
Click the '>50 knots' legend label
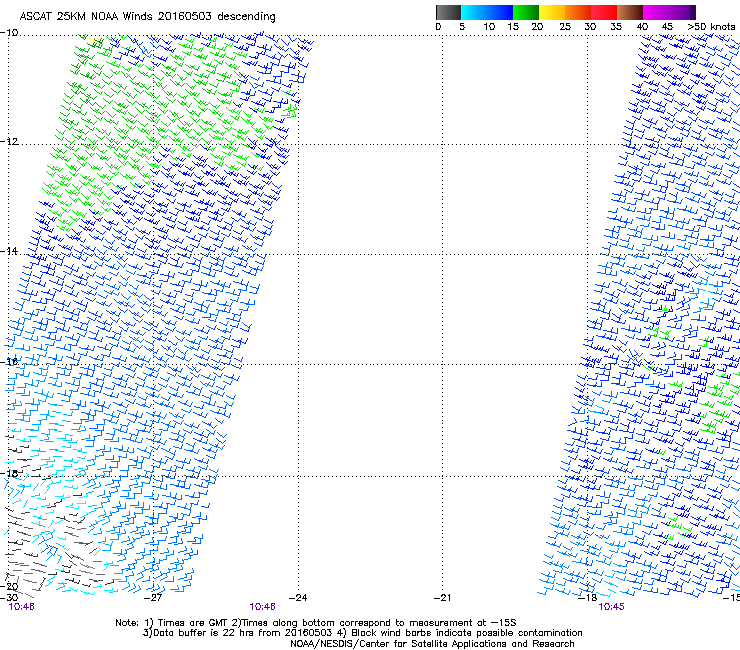pyautogui.click(x=711, y=27)
